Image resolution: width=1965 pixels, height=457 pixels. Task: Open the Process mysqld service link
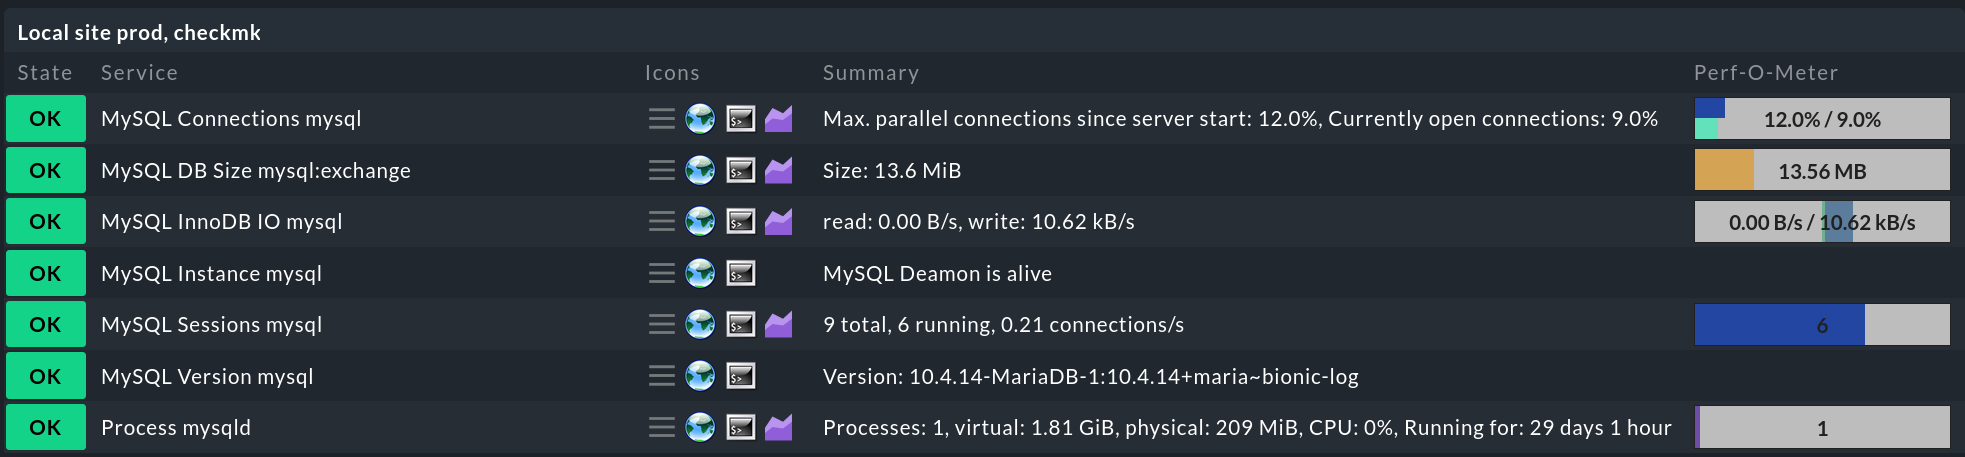tap(176, 428)
